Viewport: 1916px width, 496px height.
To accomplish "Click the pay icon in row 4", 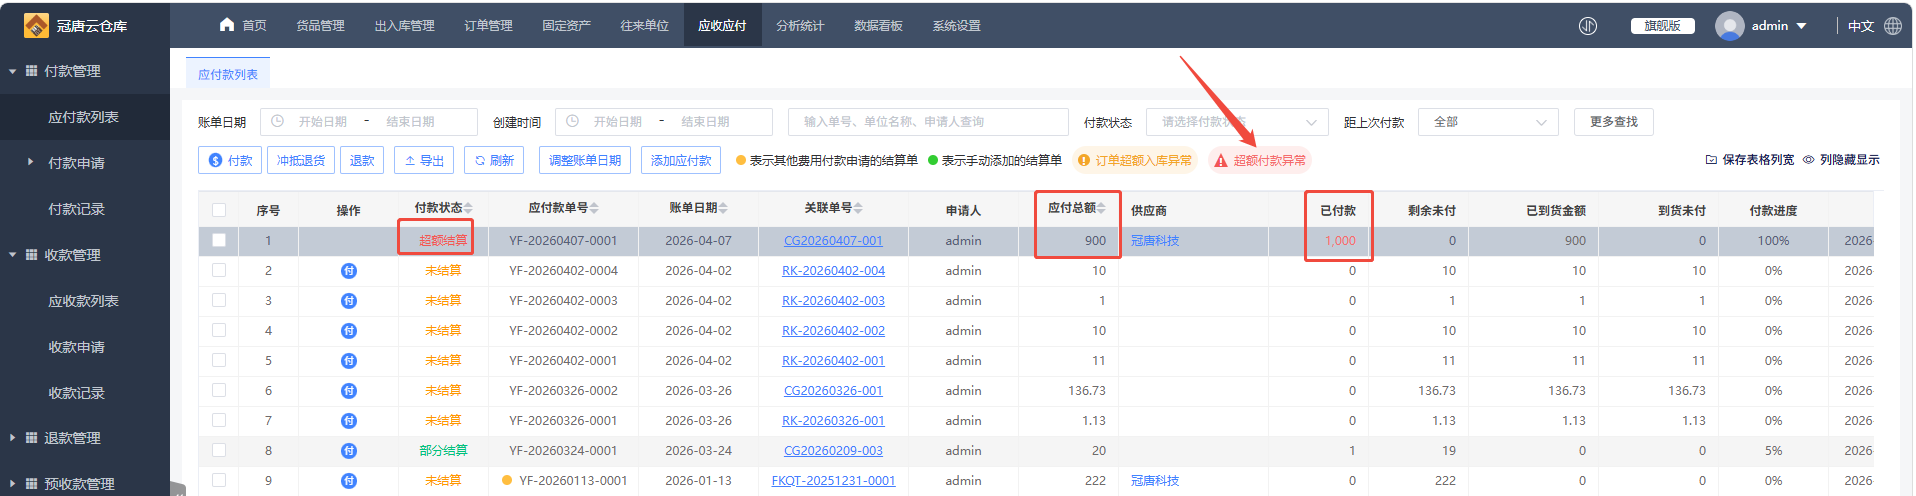I will (348, 331).
